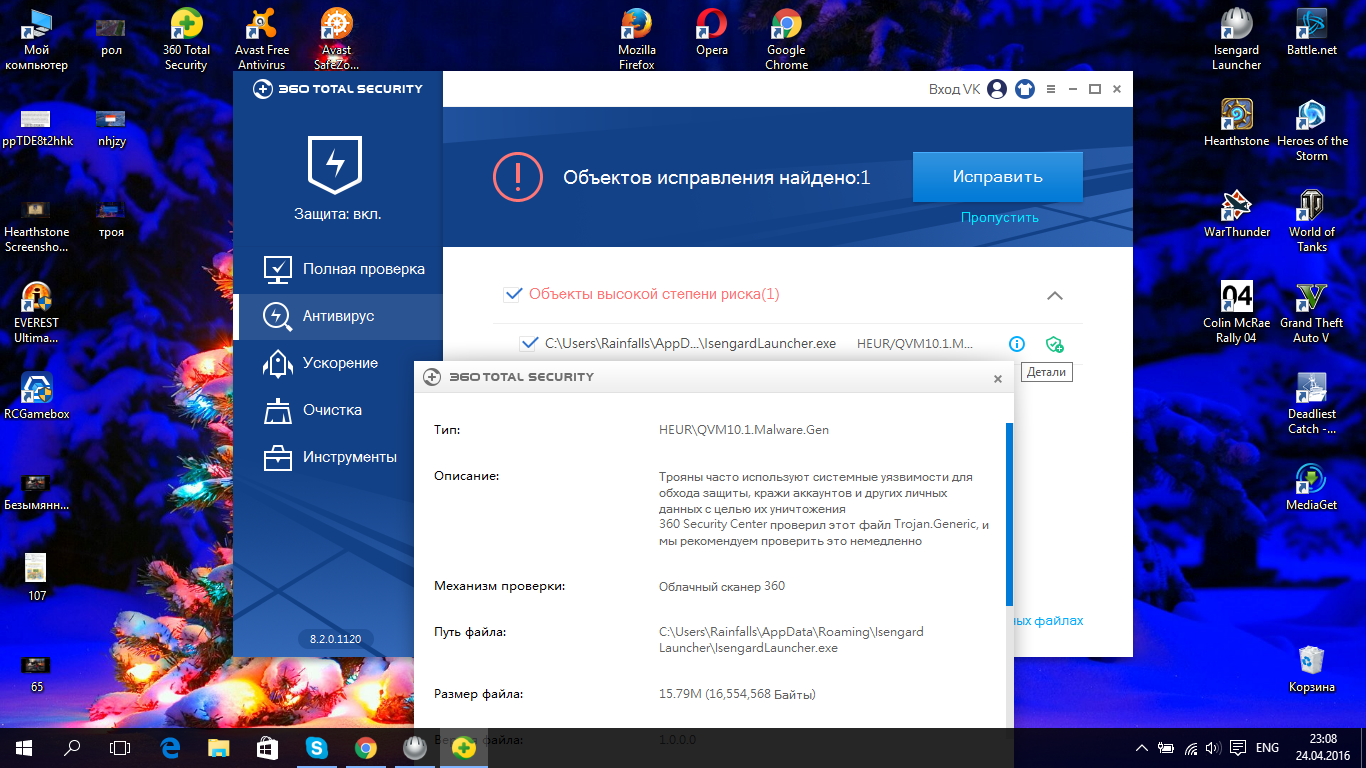Screen dimensions: 1366x768
Task: Open the volume speaker tray icon
Action: 1212,748
